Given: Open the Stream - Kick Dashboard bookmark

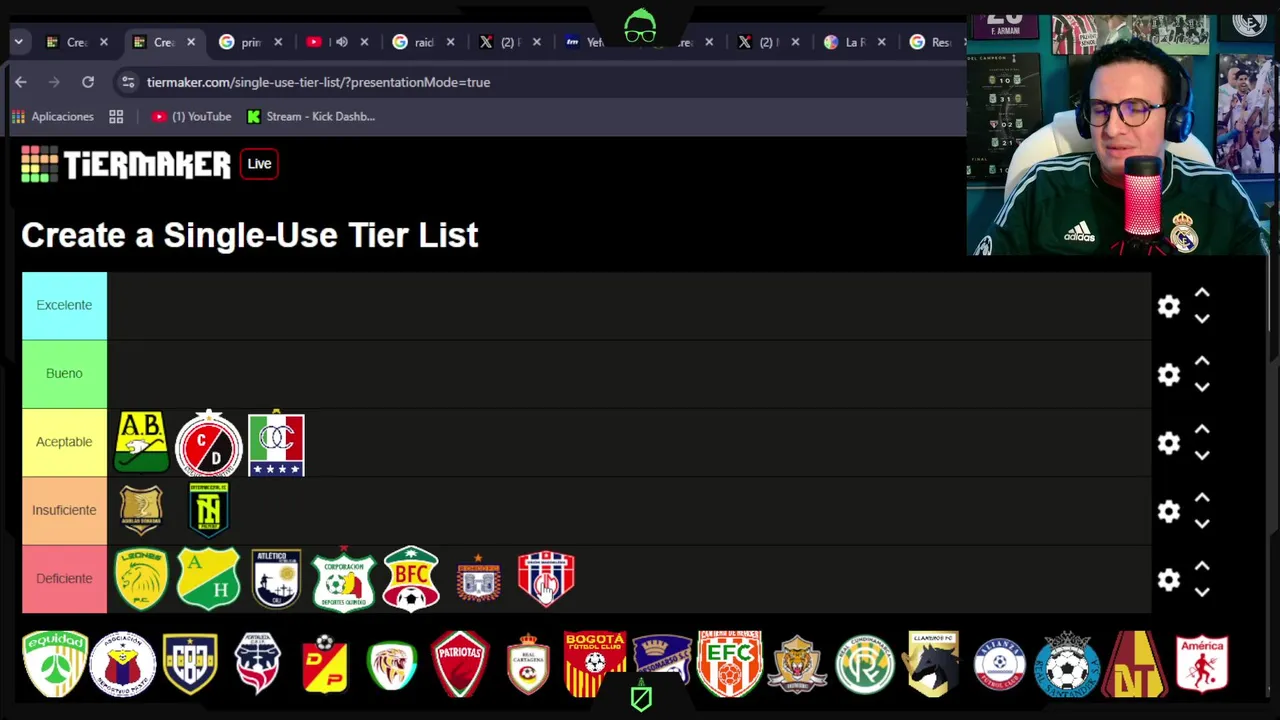Looking at the screenshot, I should coord(311,117).
